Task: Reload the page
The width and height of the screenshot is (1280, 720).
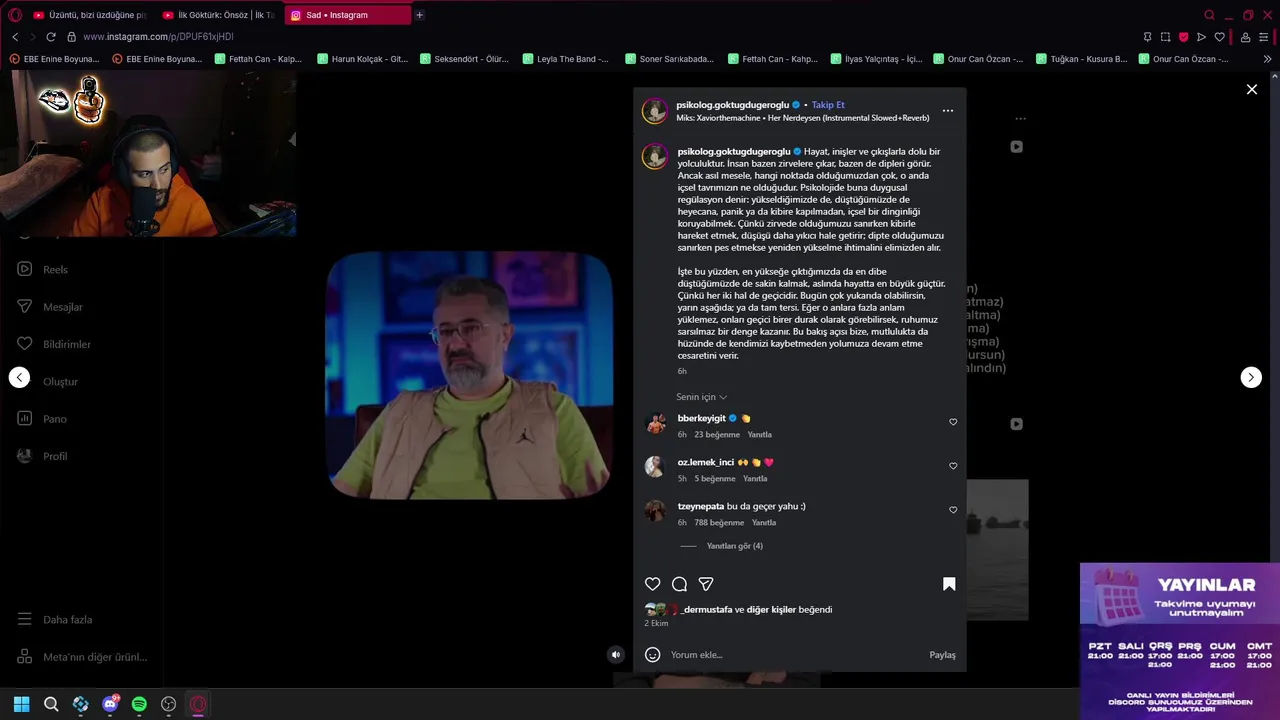Action: click(x=50, y=37)
